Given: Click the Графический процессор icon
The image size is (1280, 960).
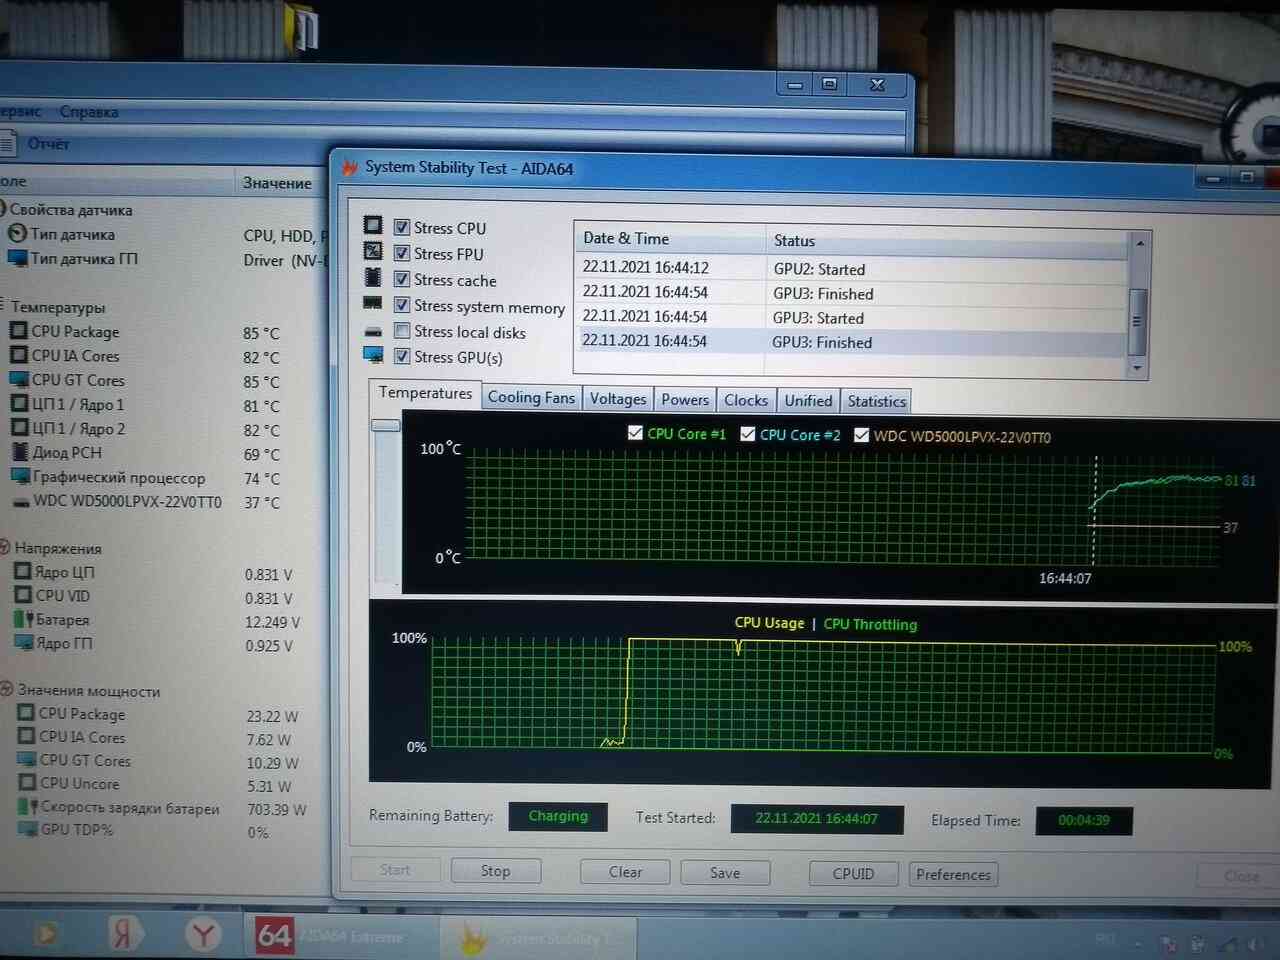Looking at the screenshot, I should pyautogui.click(x=21, y=476).
